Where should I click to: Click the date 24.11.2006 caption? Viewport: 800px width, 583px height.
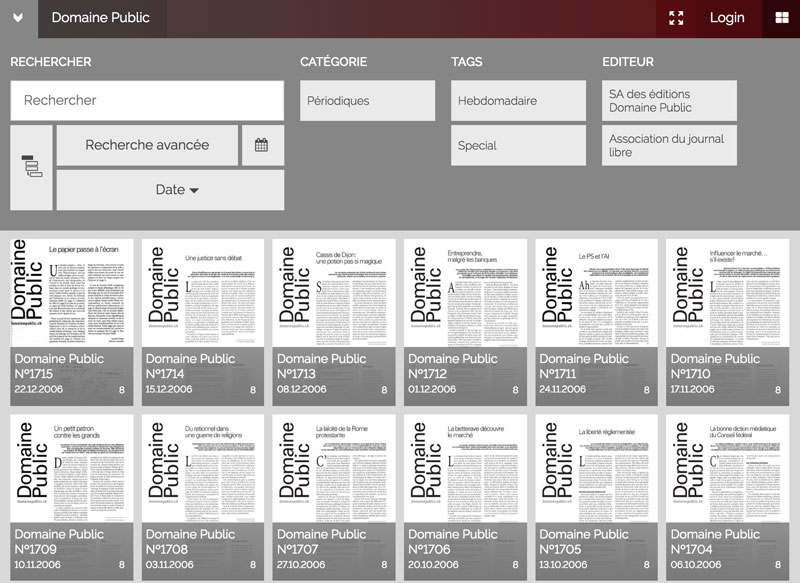click(563, 389)
